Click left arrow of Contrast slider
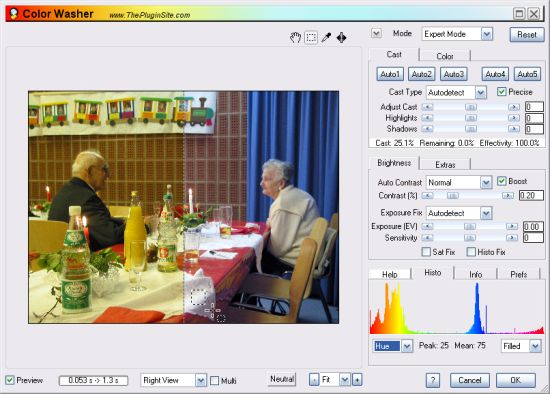The image size is (550, 394). (427, 195)
